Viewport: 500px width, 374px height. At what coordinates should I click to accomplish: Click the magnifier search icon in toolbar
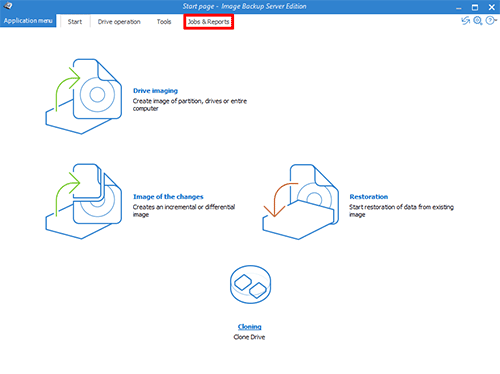[478, 21]
